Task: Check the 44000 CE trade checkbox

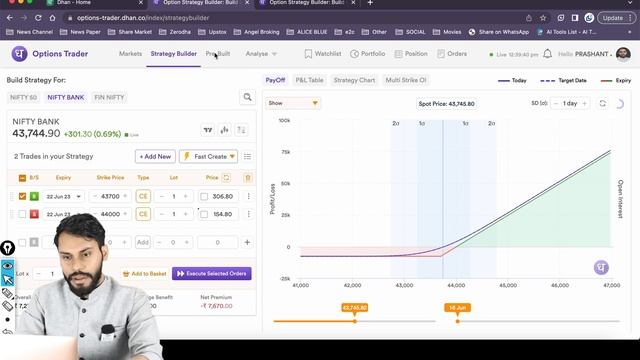Action: pos(22,214)
